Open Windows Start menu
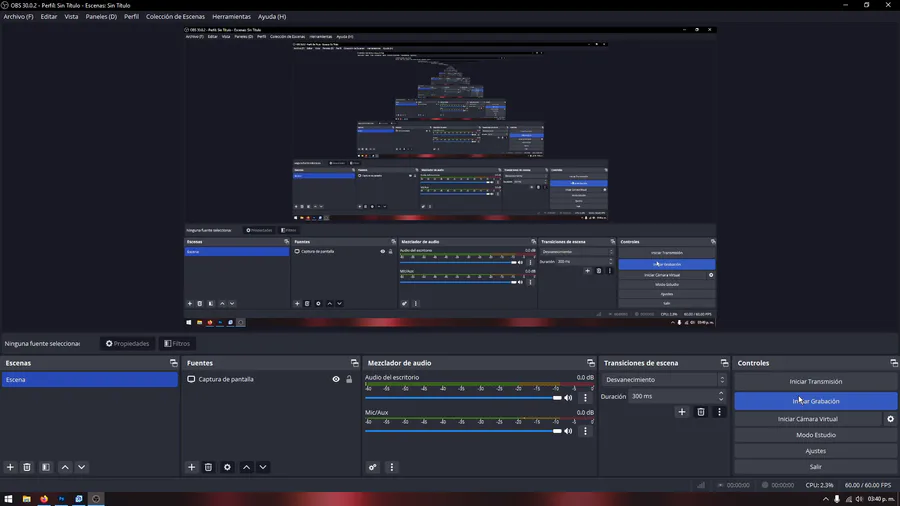Screen dimensions: 900x506 coord(9,499)
